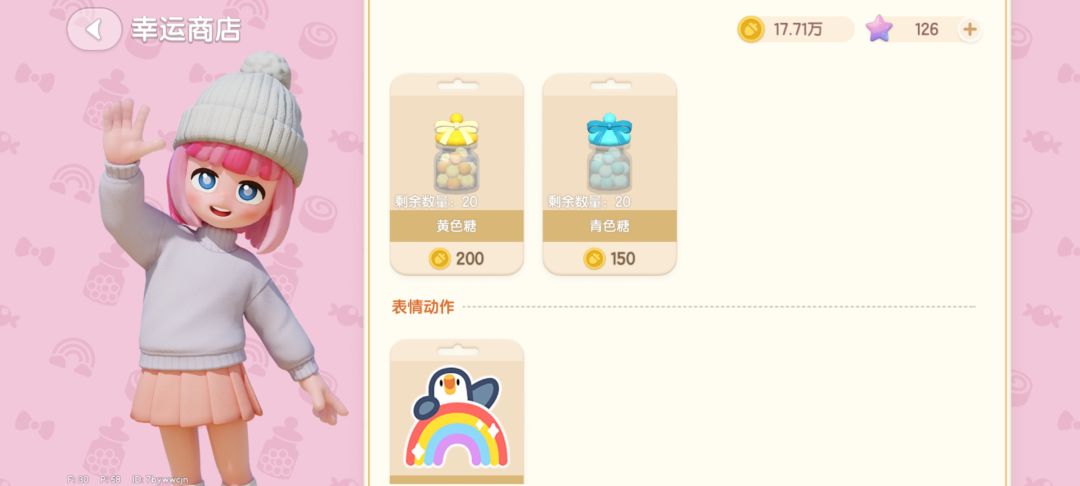
Task: Go back using the arrow button
Action: tap(94, 29)
